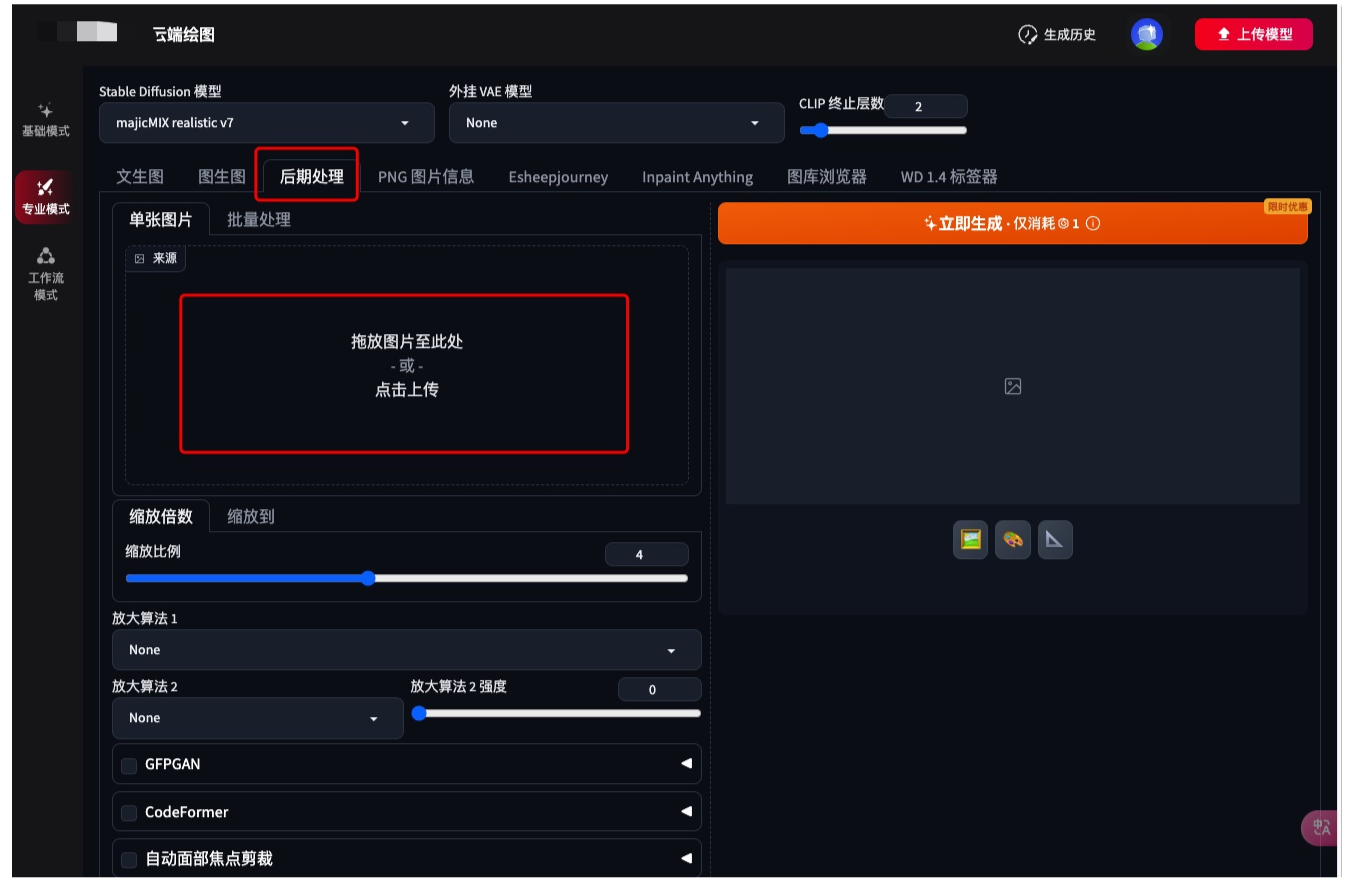This screenshot has width=1348, height=890.
Task: Click the triangle ruler extras icon
Action: click(x=1055, y=540)
